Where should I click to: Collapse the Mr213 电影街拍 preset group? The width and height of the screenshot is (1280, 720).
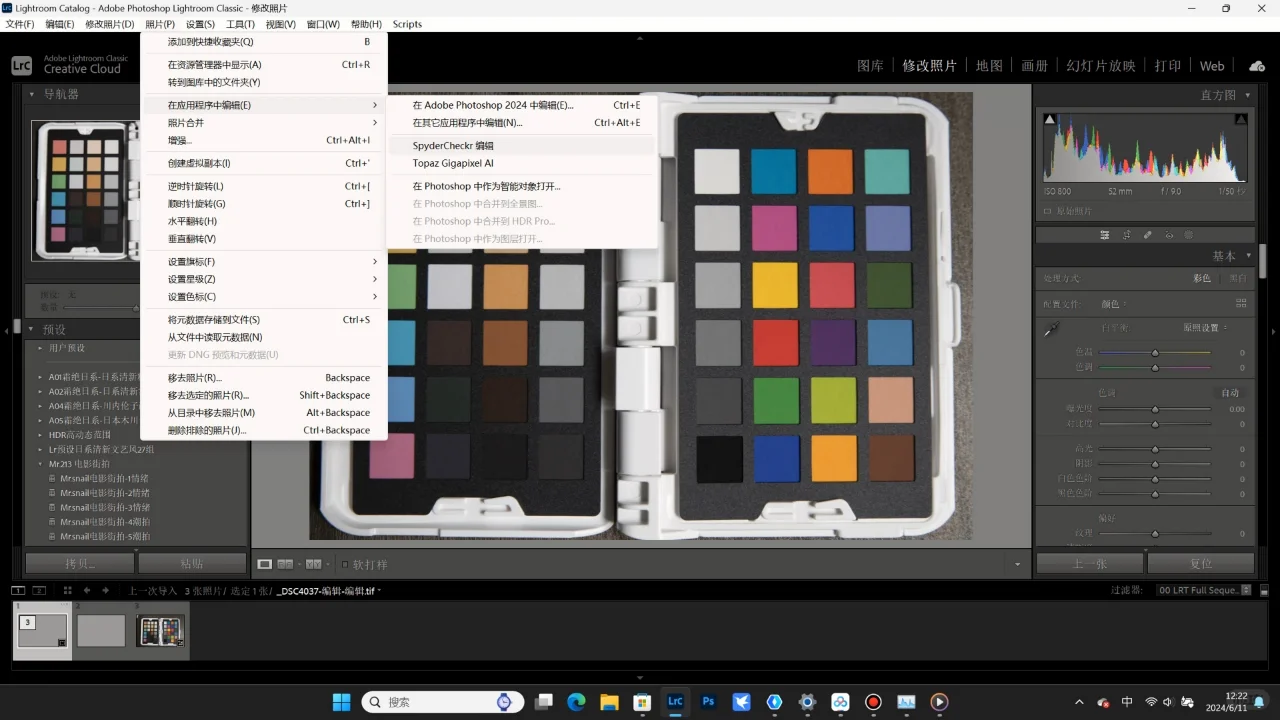(x=41, y=464)
